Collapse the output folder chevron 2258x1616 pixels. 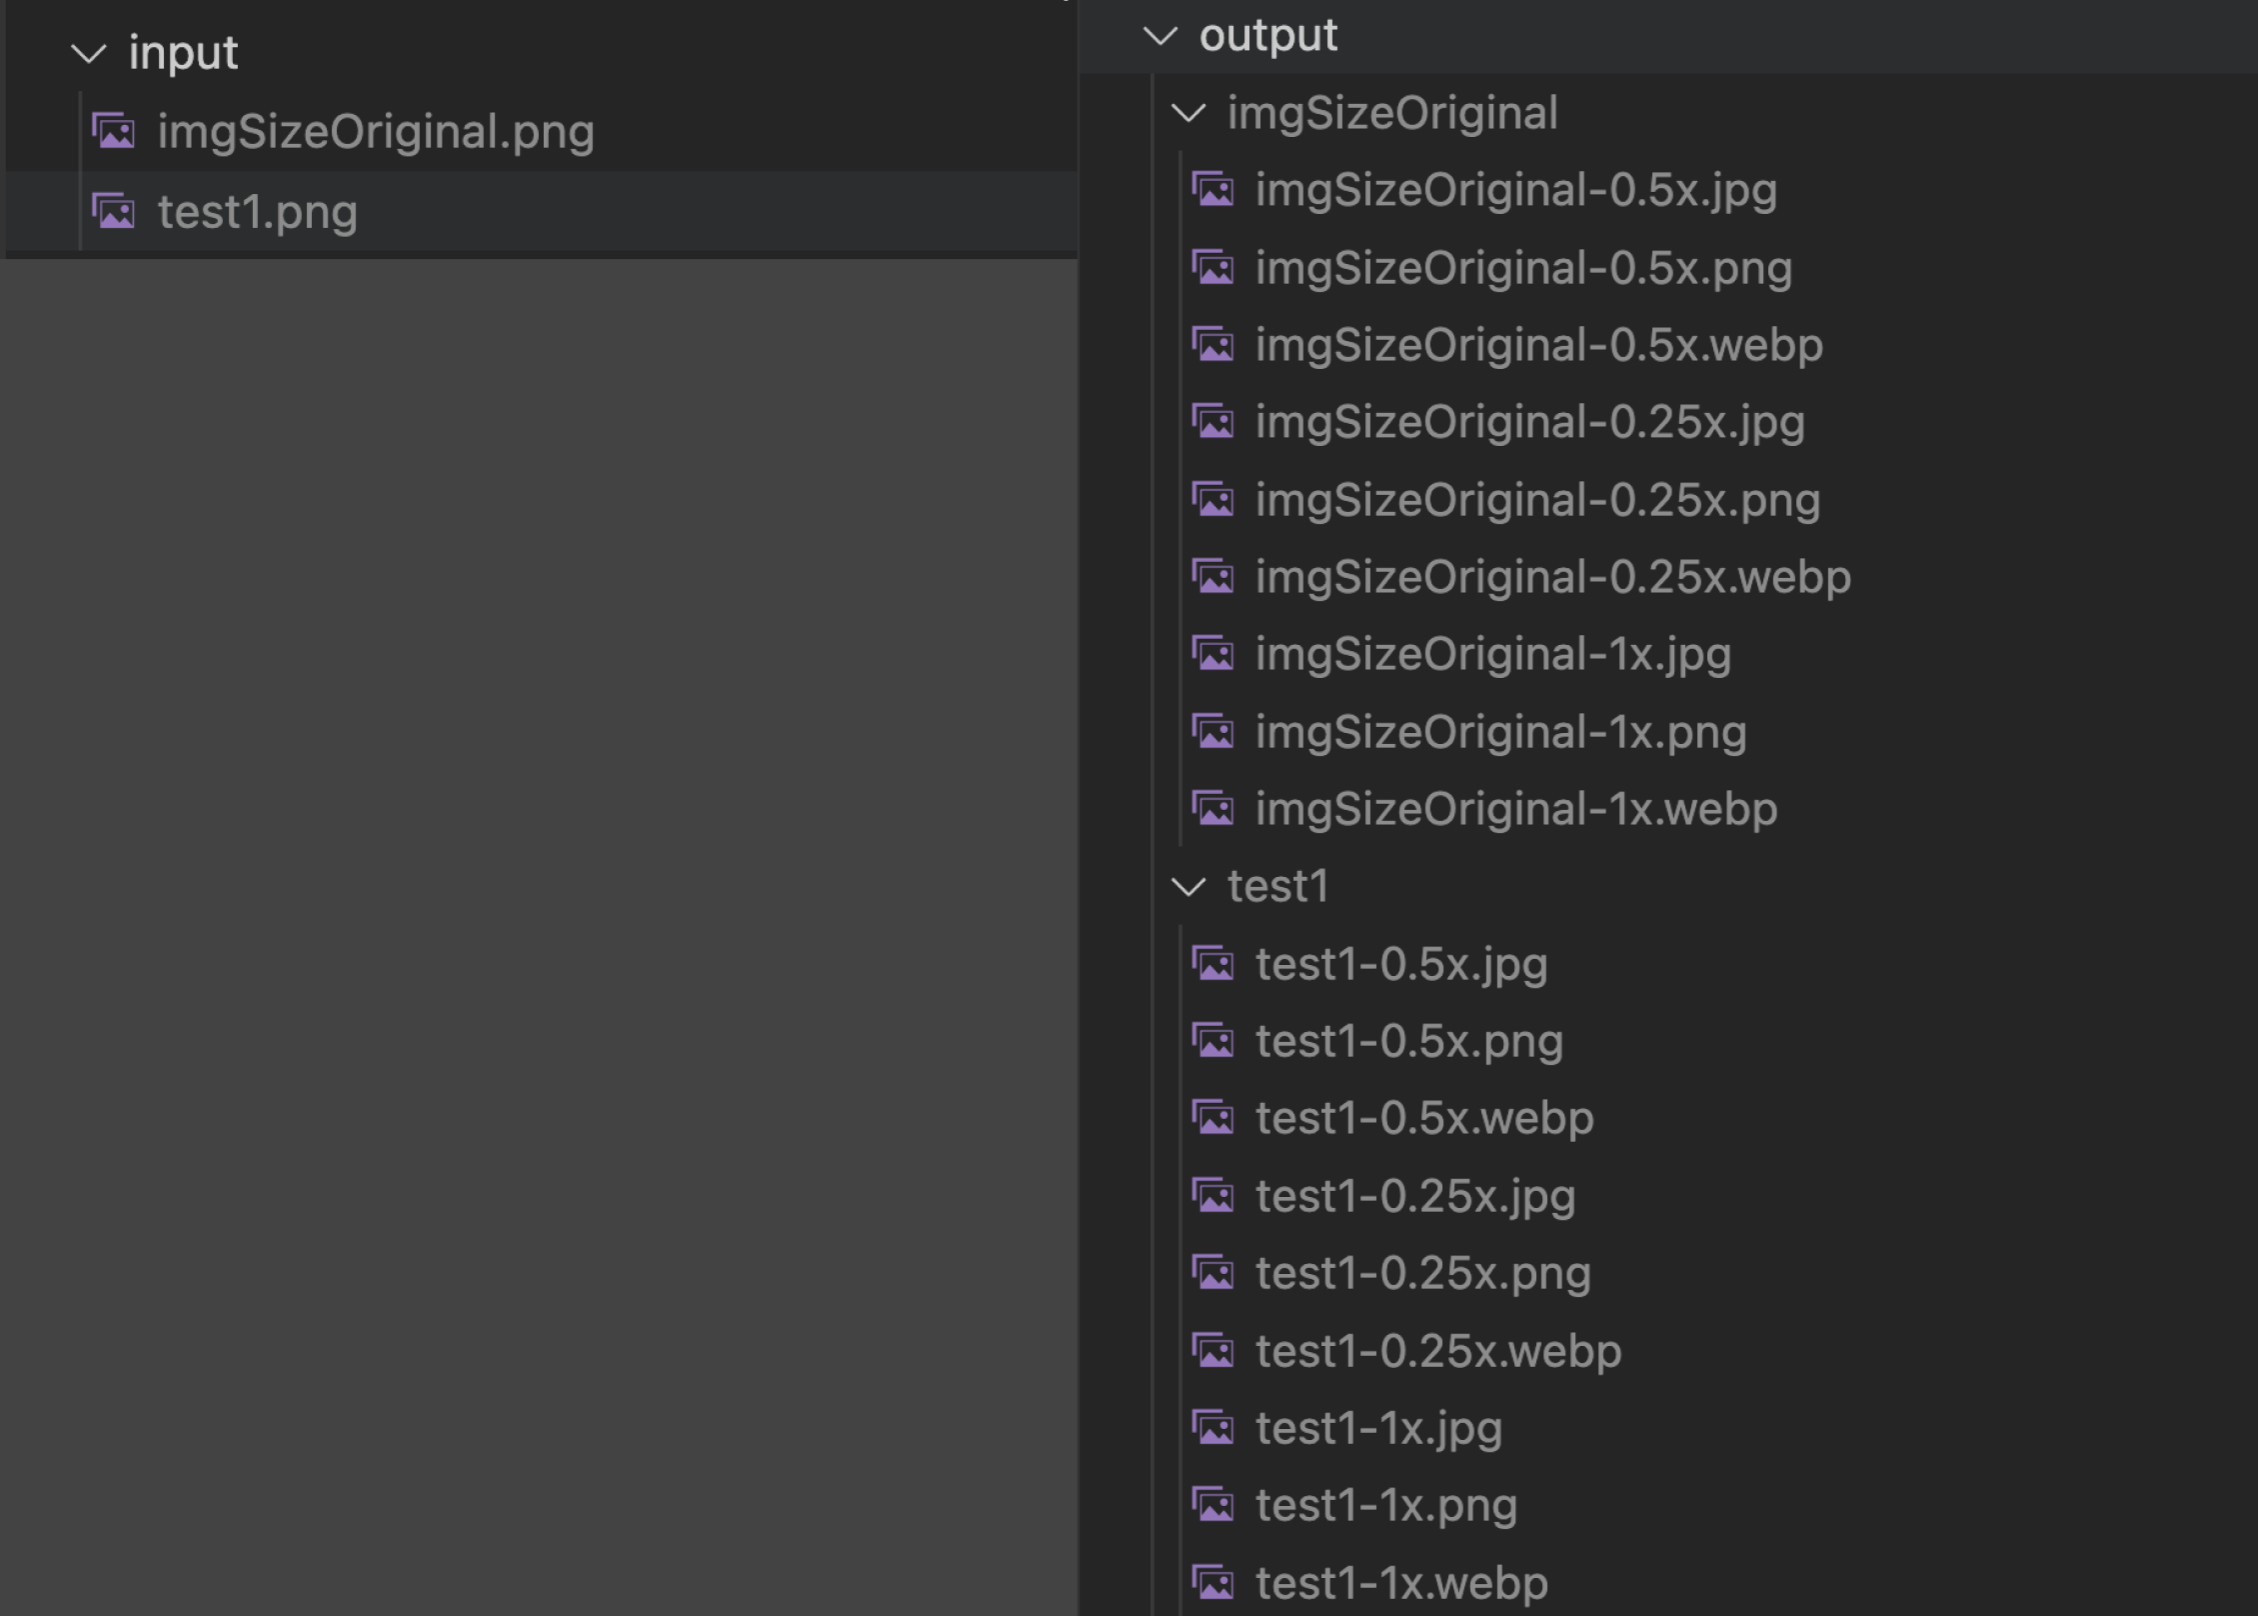point(1160,36)
